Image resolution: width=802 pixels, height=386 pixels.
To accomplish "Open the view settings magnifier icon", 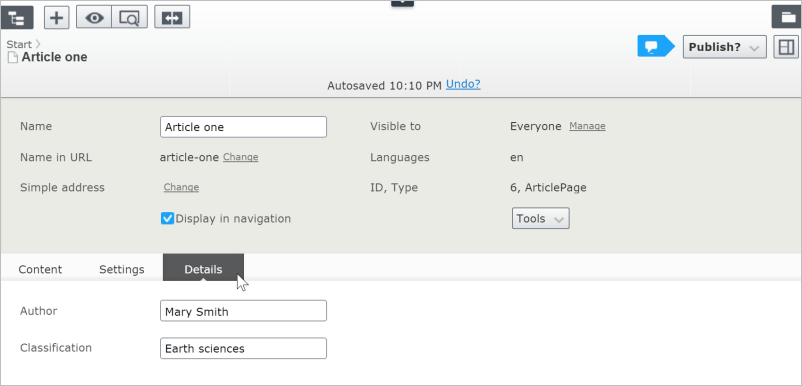I will [129, 17].
